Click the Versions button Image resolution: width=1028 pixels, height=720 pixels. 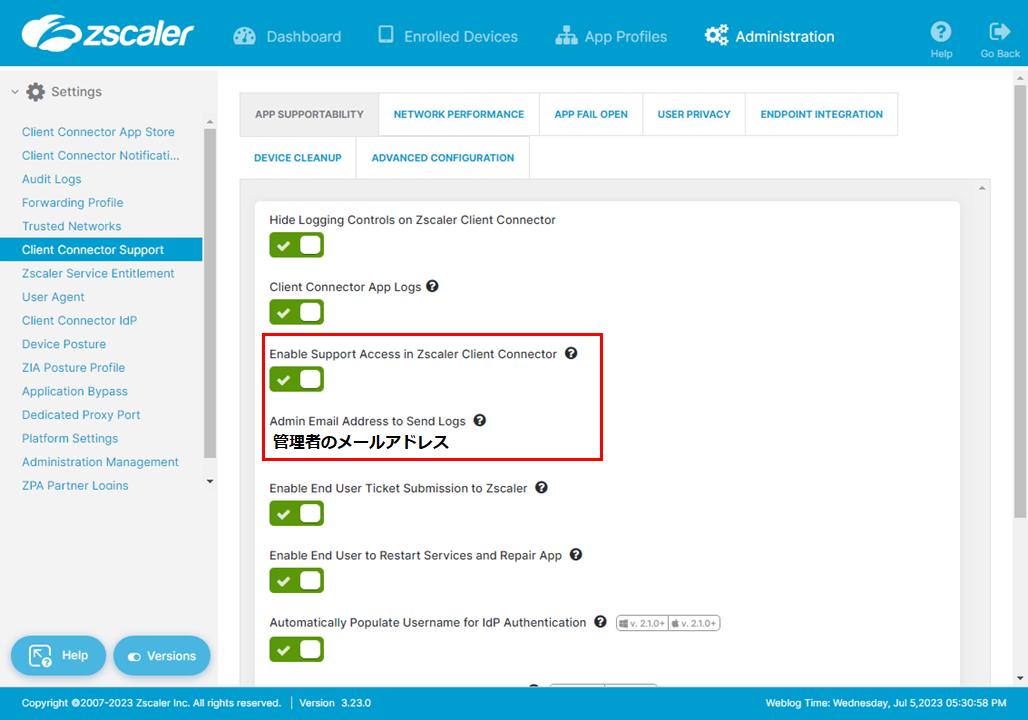(x=162, y=655)
